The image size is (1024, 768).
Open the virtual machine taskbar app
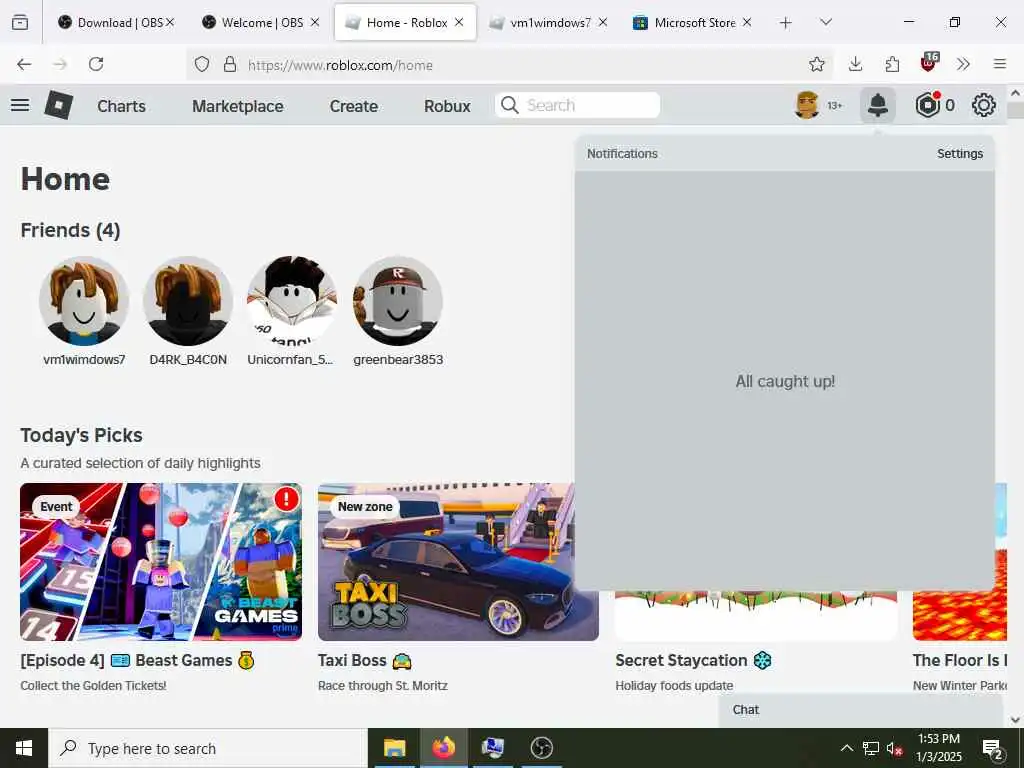[x=492, y=748]
